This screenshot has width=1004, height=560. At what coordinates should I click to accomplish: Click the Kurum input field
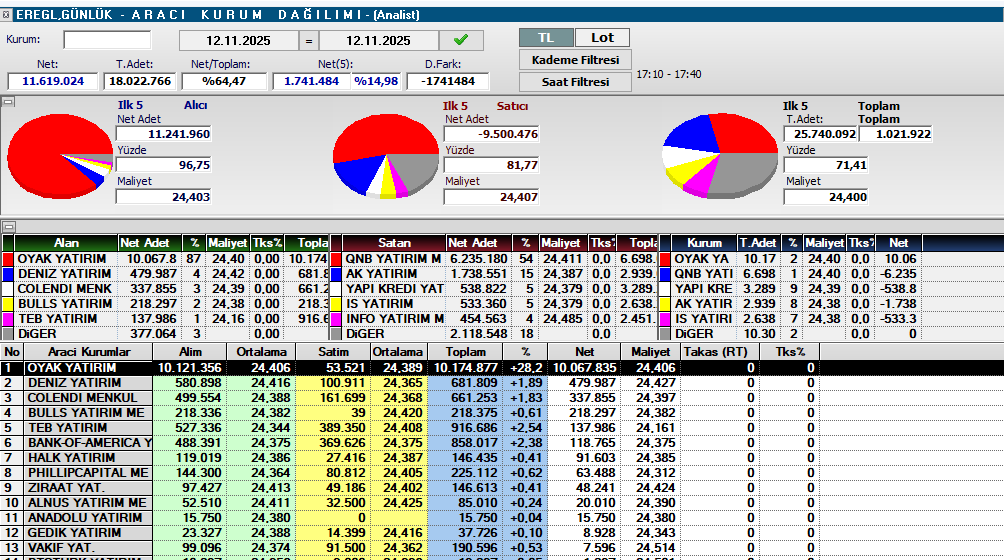point(107,40)
